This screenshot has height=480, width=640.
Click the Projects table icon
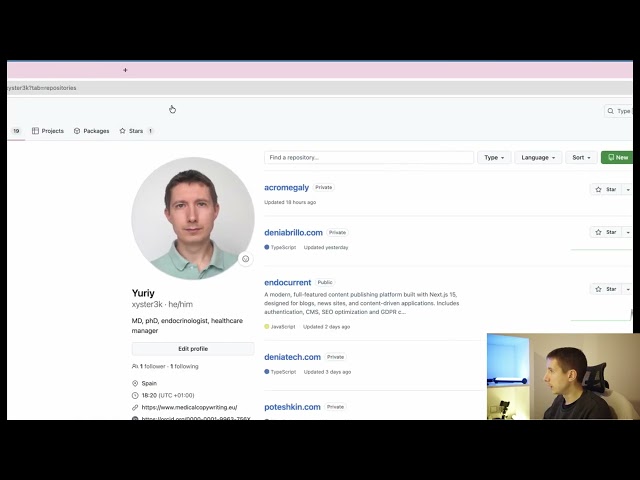coord(36,131)
